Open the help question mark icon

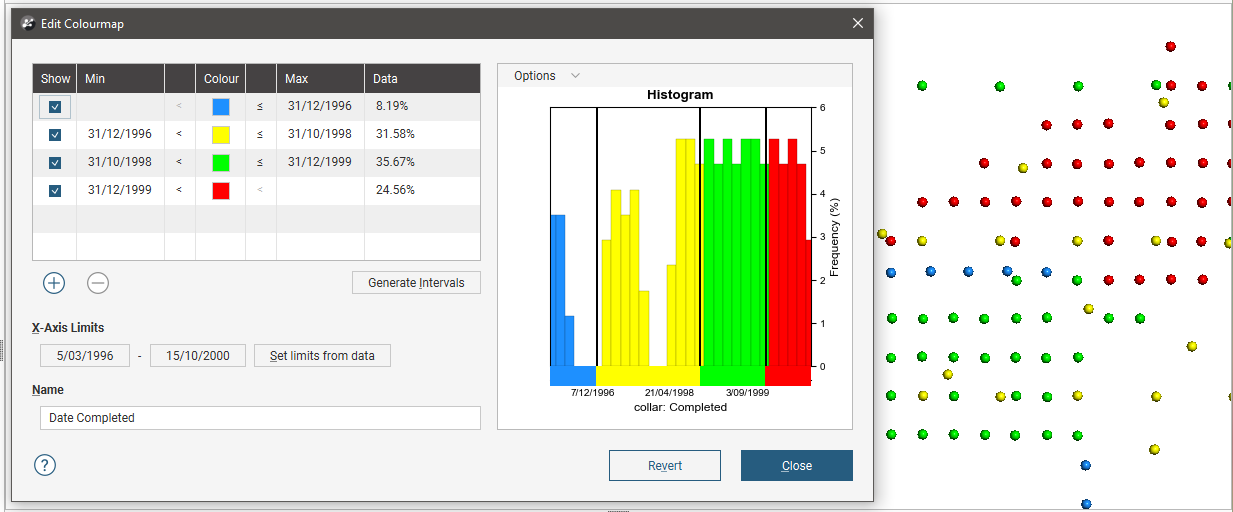[45, 465]
